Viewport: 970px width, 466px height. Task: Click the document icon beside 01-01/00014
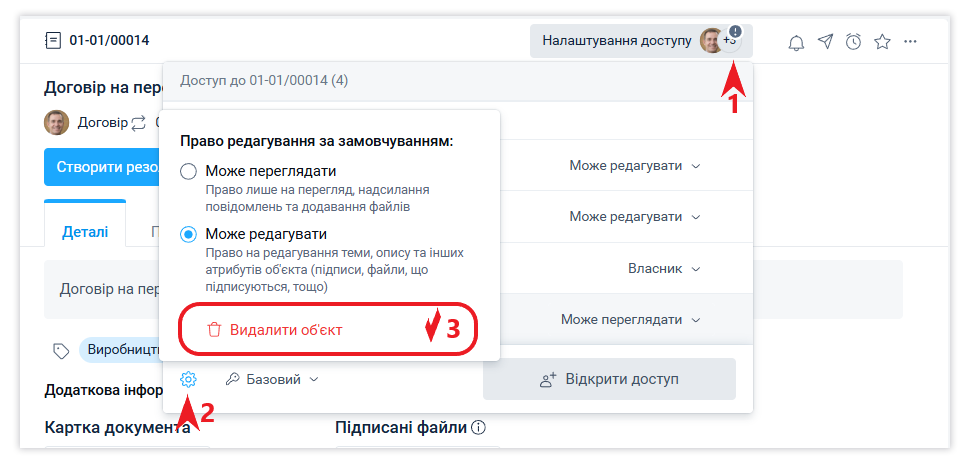point(53,41)
